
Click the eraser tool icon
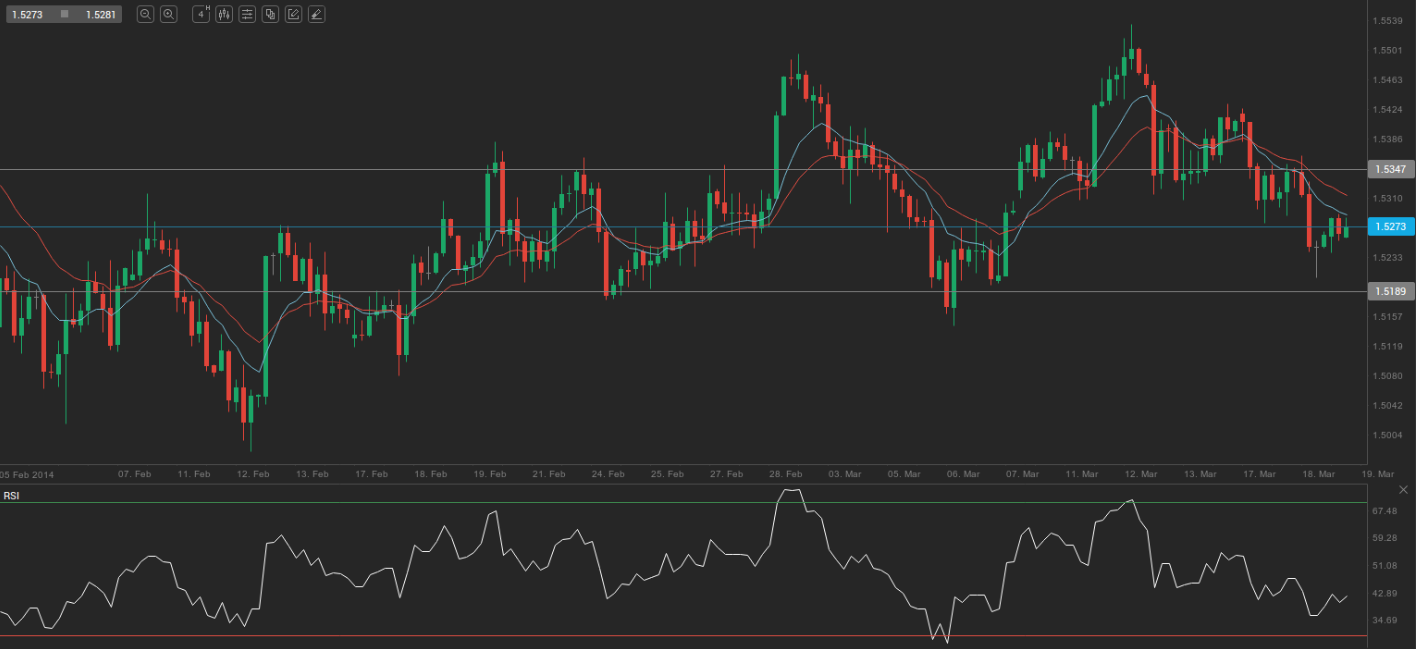click(x=316, y=14)
